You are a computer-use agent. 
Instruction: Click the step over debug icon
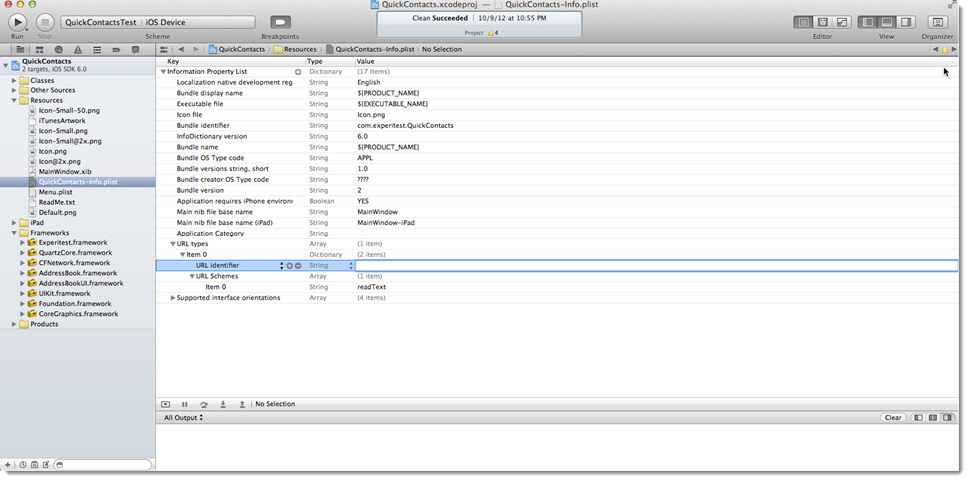[204, 404]
